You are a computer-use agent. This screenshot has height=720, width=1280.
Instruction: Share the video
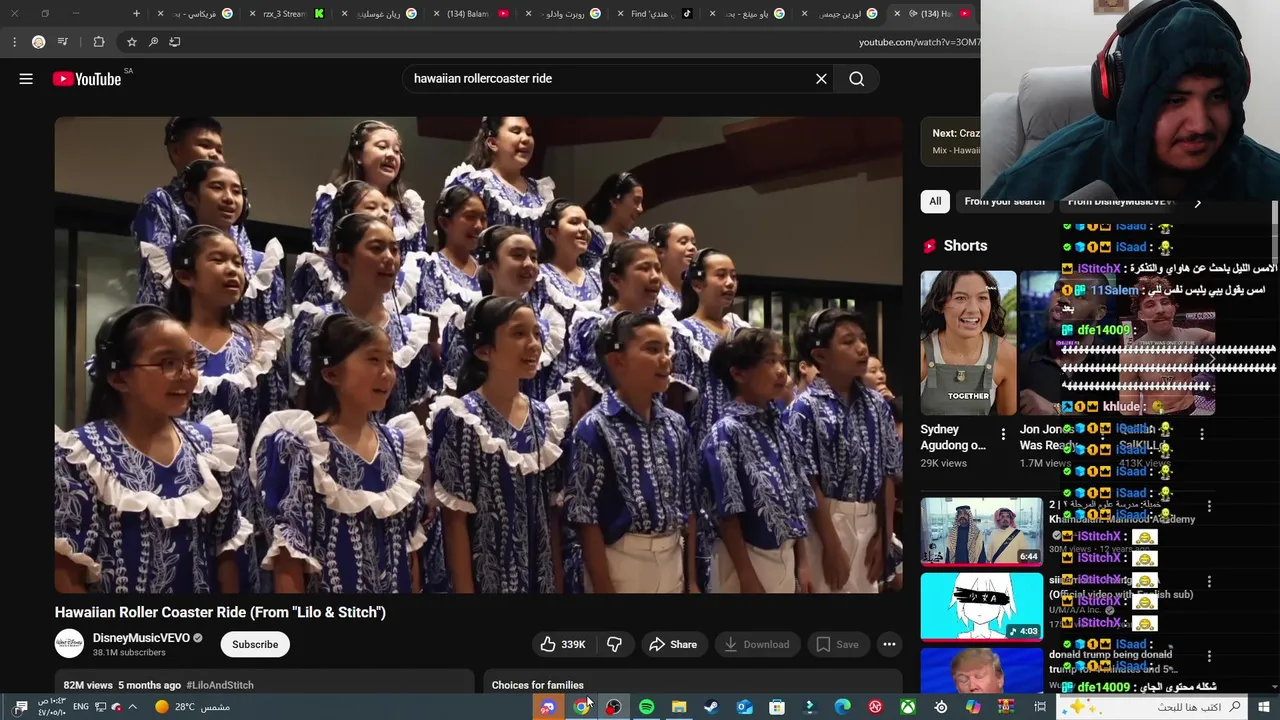pos(673,645)
